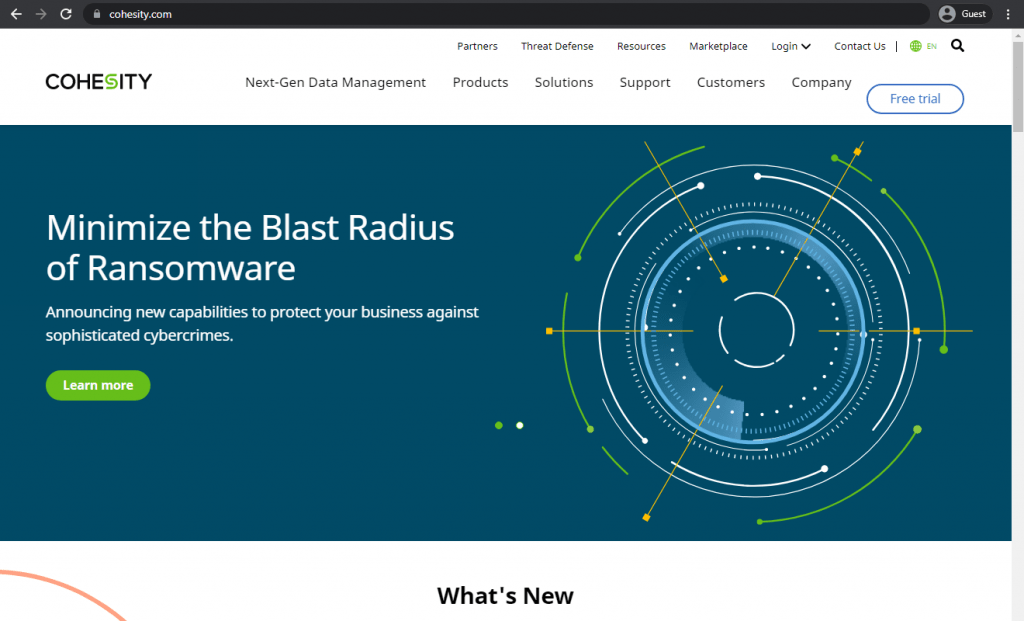The width and height of the screenshot is (1024, 621).
Task: Open the browser three-dot menu
Action: pos(1008,14)
